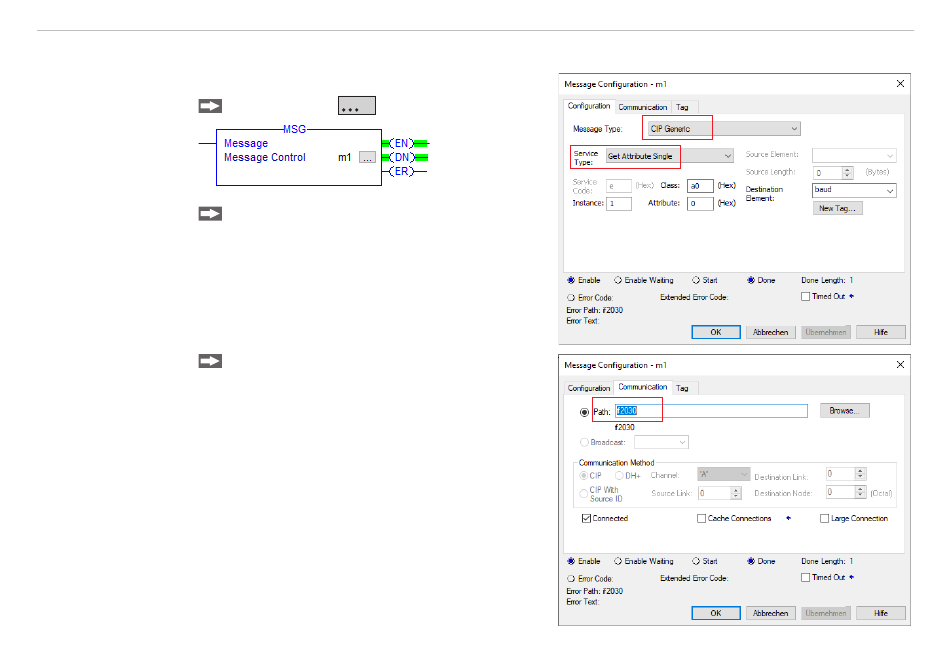Viewport: 950px width, 665px height.
Task: Select the Path radio button
Action: click(x=585, y=412)
